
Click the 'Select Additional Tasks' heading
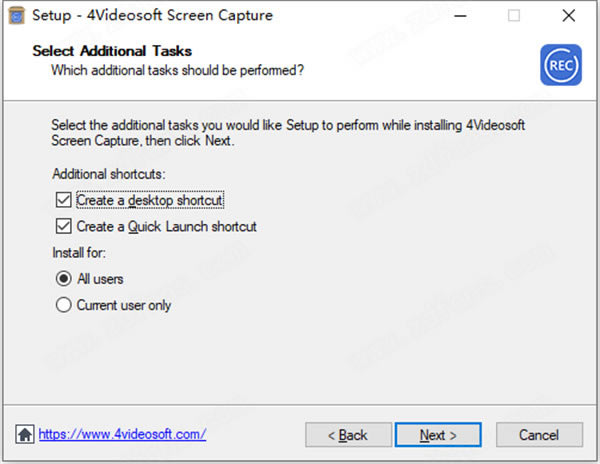pos(112,51)
